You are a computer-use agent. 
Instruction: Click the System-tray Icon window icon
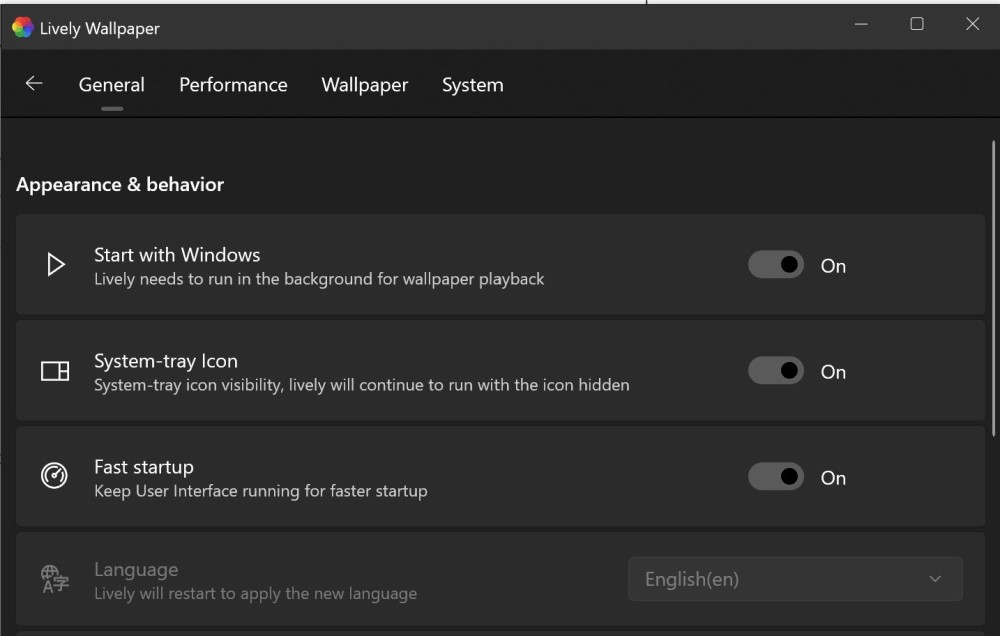click(x=55, y=371)
